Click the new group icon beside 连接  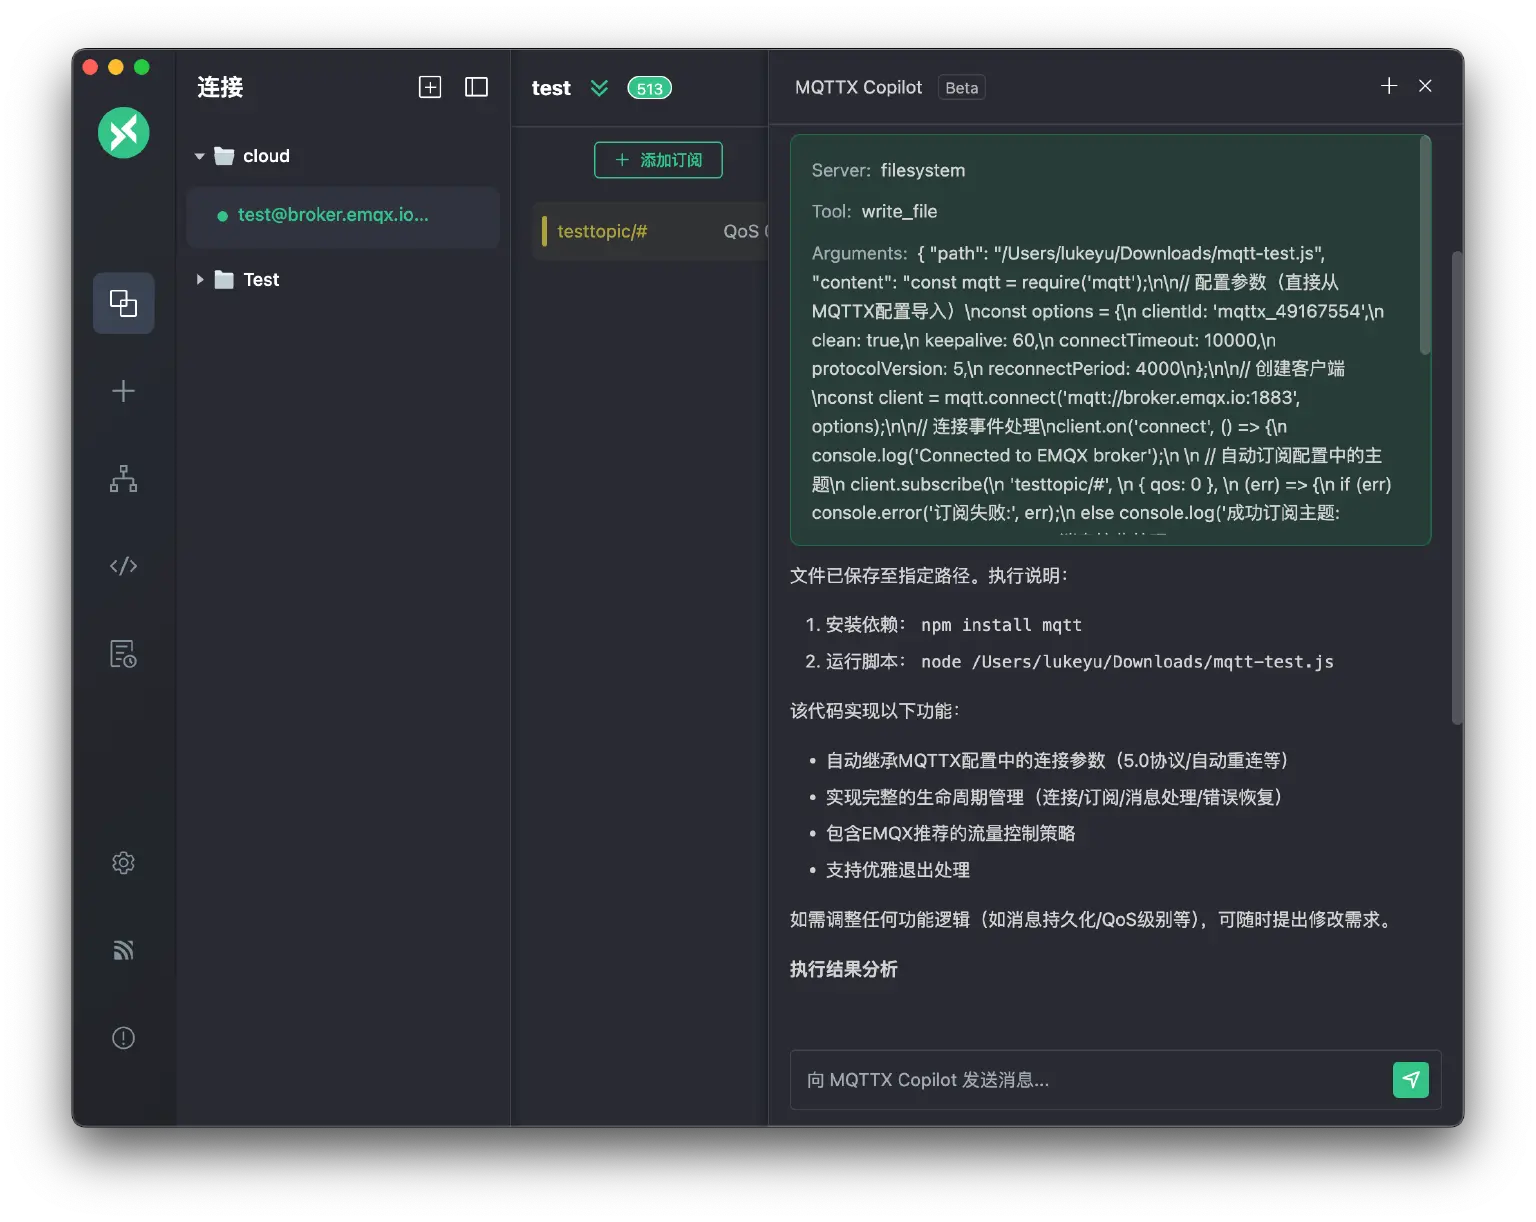click(430, 87)
